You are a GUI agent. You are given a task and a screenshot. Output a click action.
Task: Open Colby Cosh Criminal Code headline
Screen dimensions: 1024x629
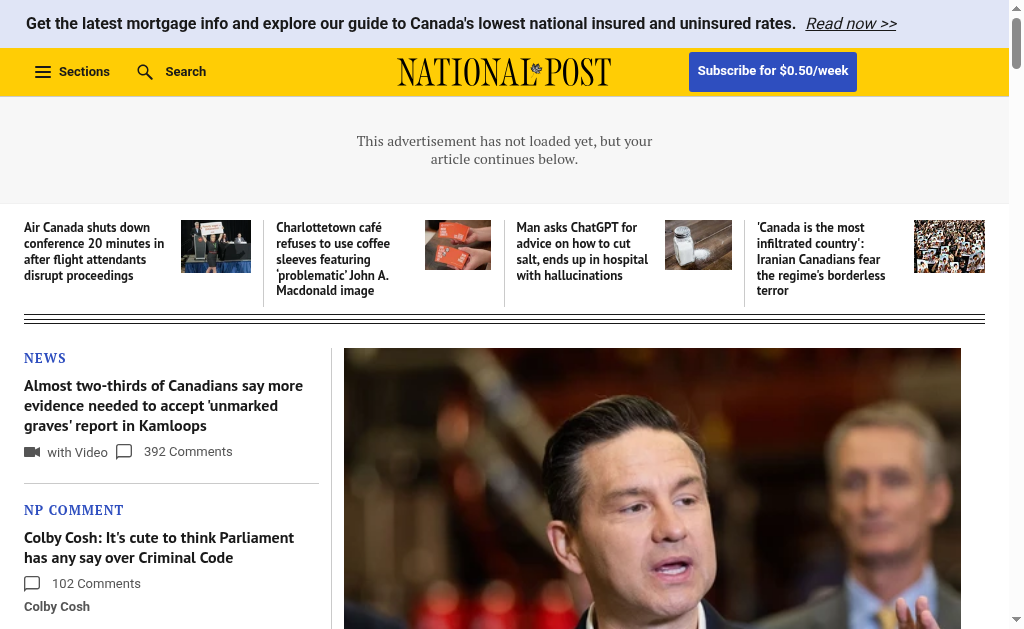point(159,547)
